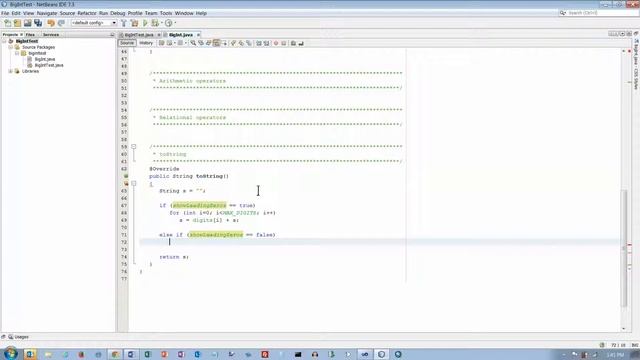Click the Find Previous Occurrence editor icon
This screenshot has height=360, width=640.
(x=201, y=43)
